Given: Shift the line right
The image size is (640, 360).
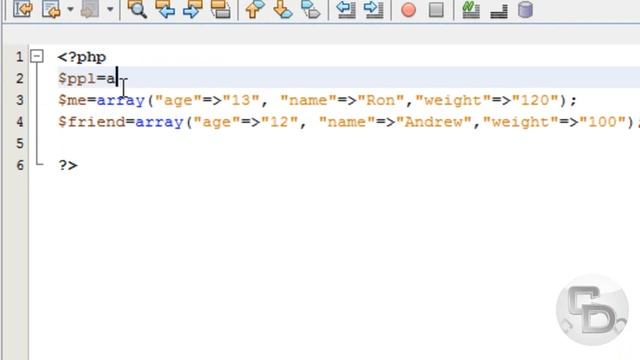Looking at the screenshot, I should point(373,9).
